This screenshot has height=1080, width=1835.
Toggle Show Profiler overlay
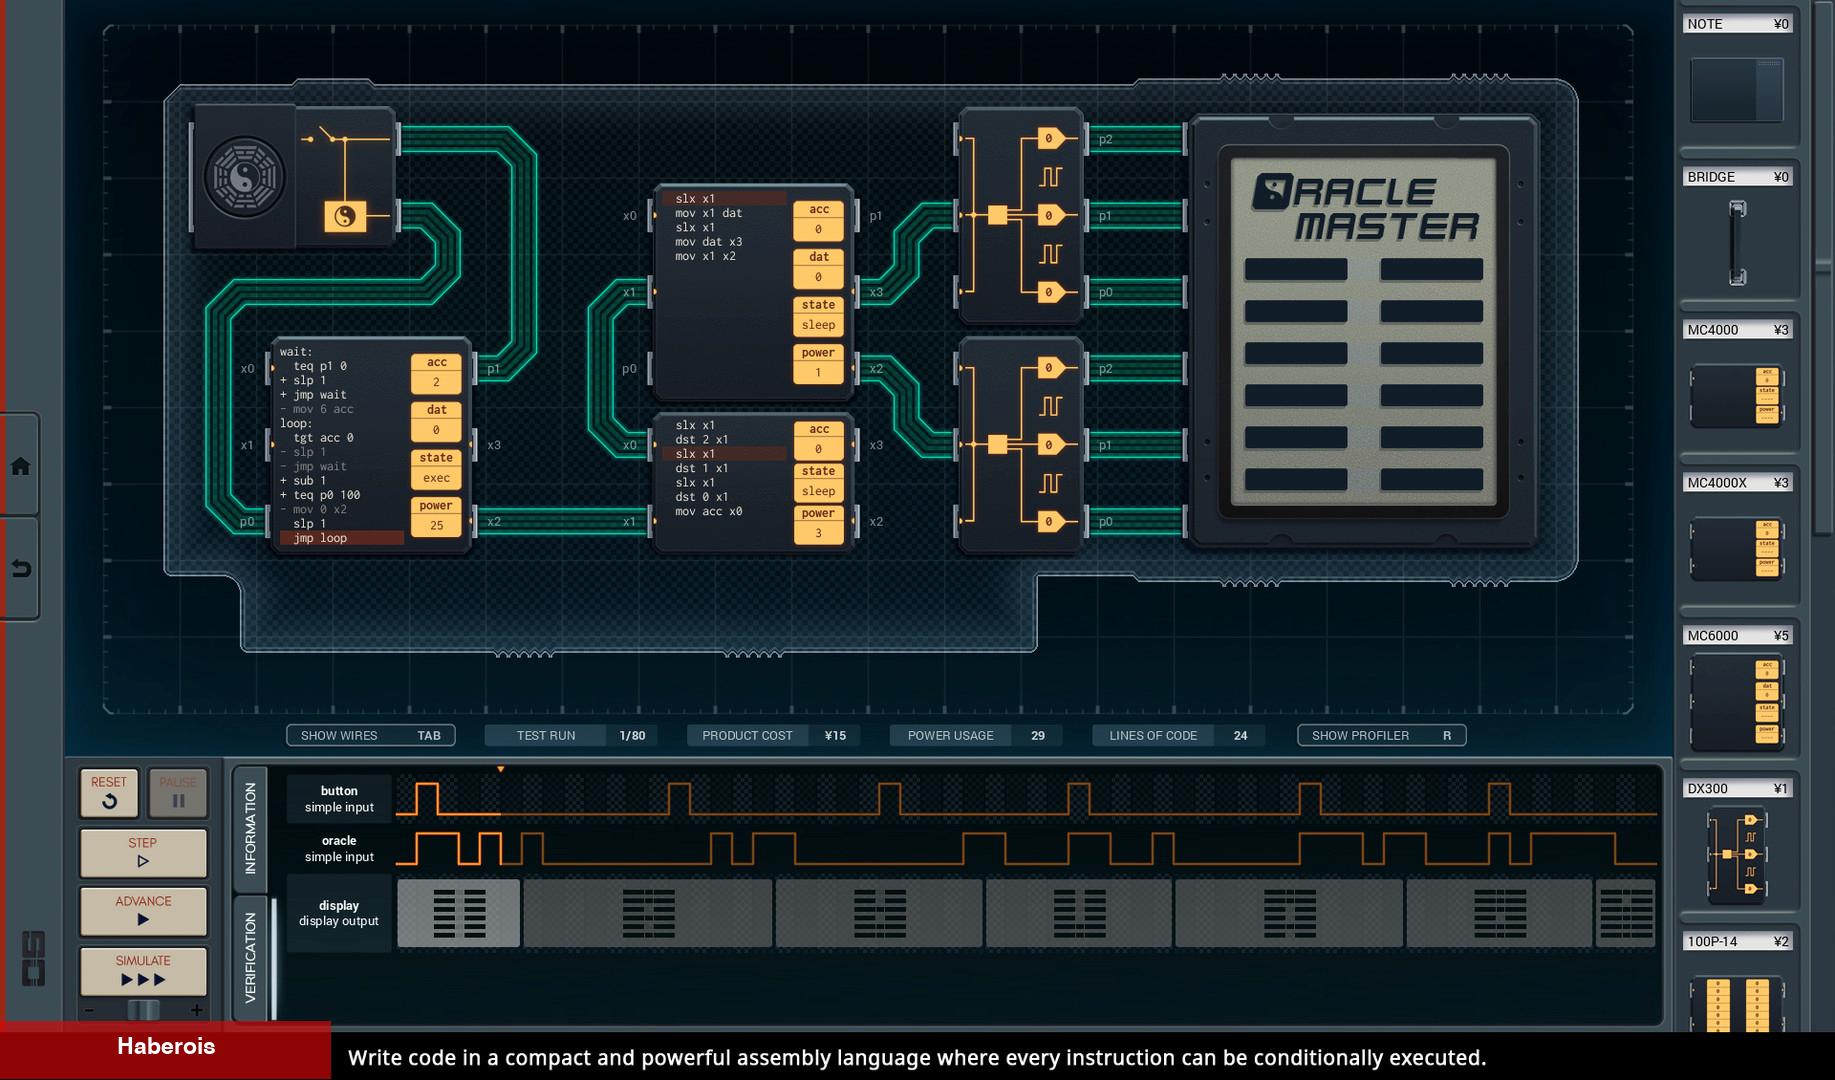tap(1381, 735)
